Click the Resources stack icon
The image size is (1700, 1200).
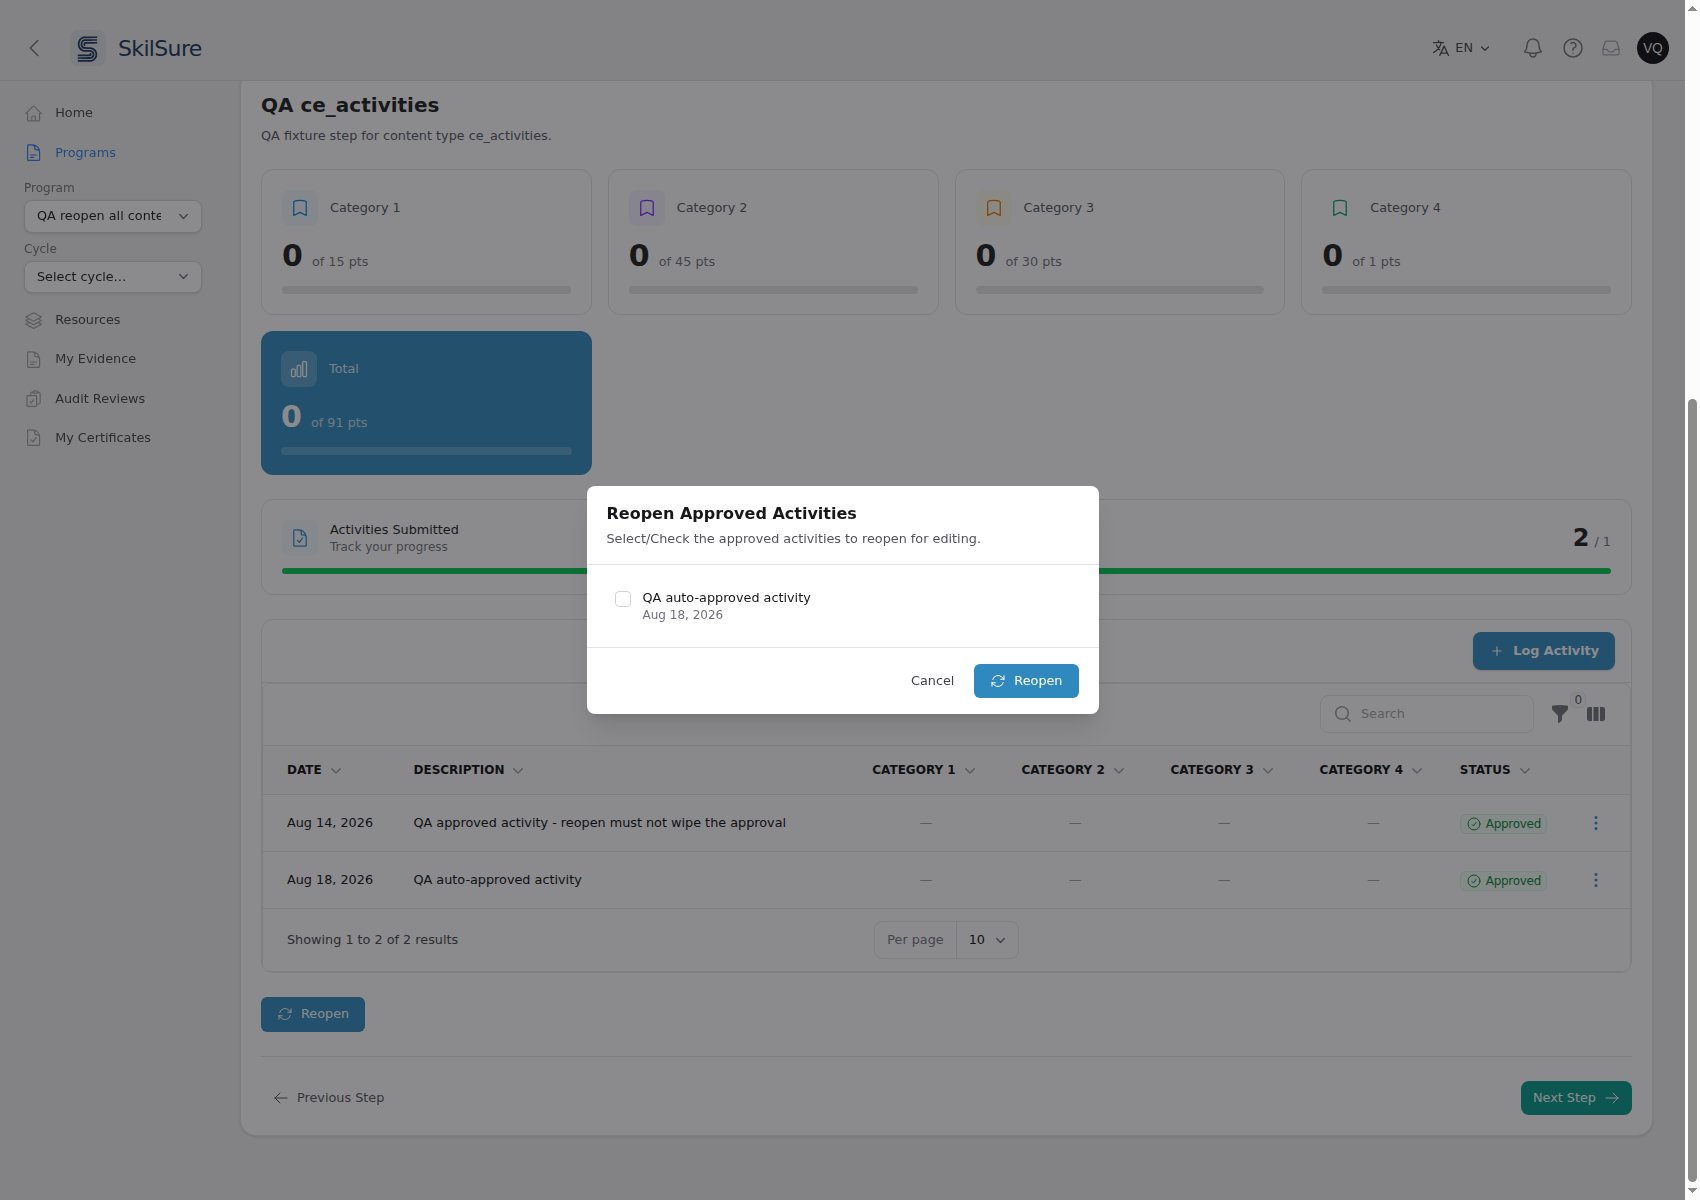pyautogui.click(x=34, y=320)
